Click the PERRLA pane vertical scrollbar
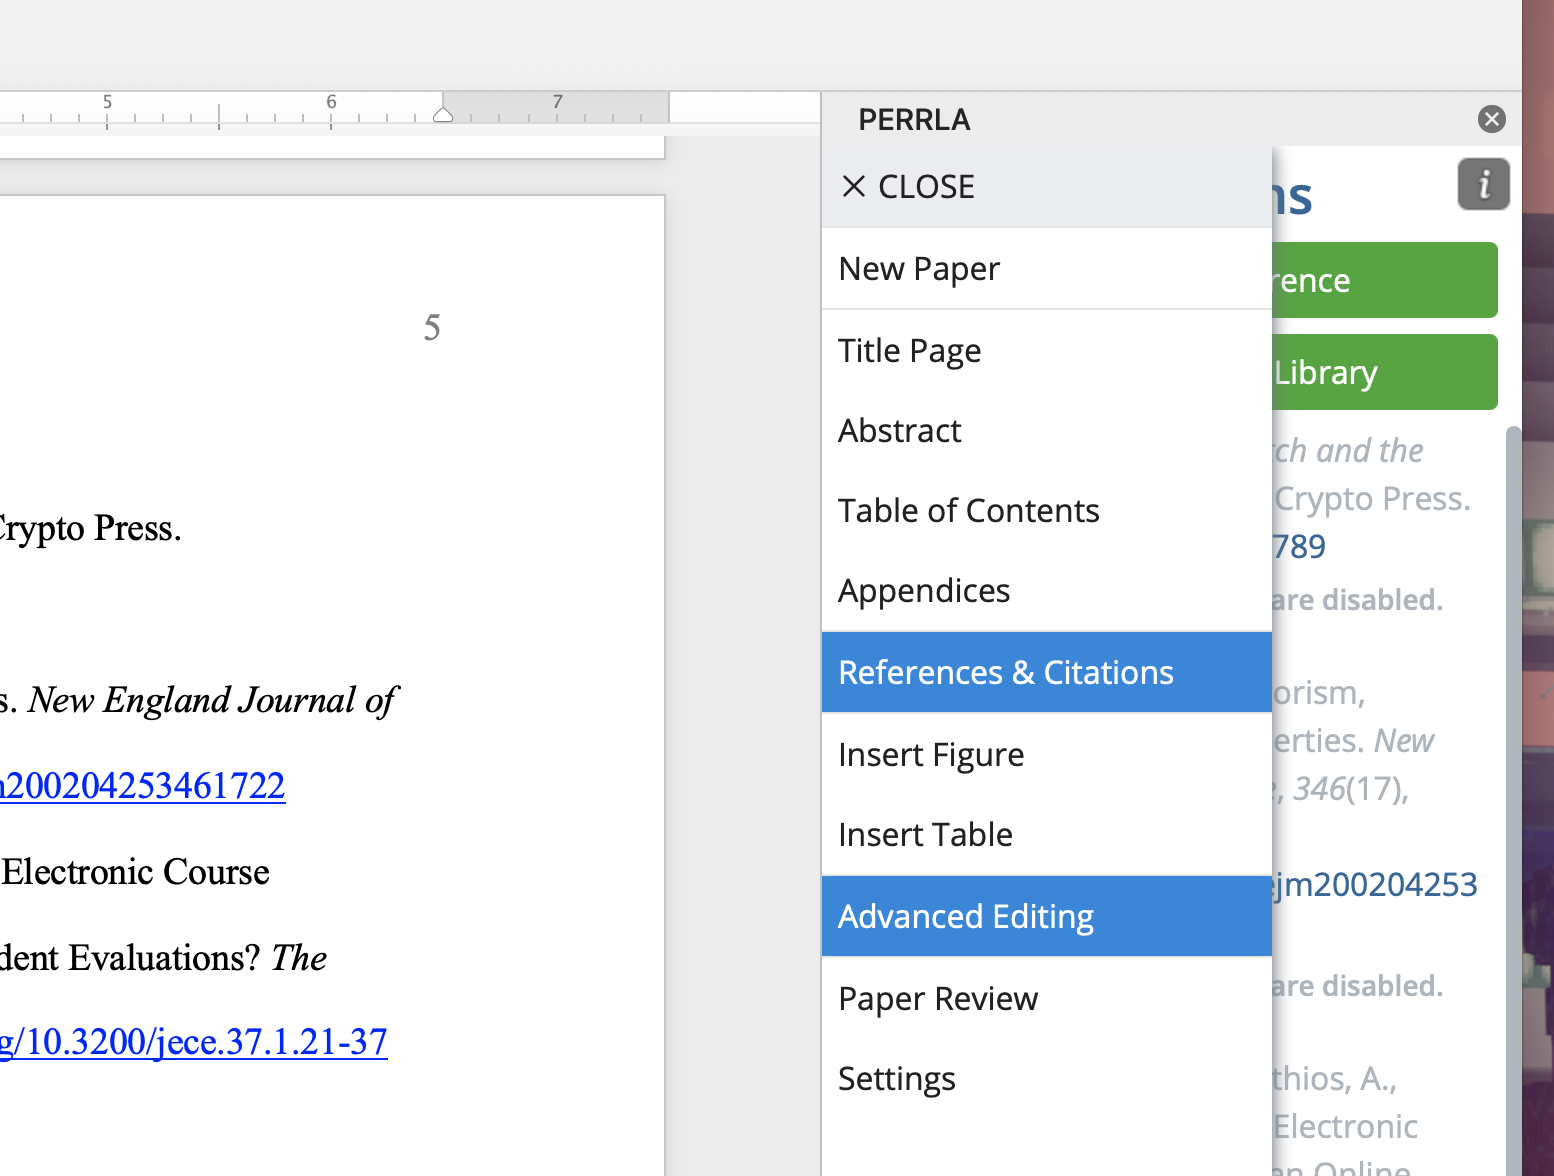The image size is (1554, 1176). click(1513, 800)
